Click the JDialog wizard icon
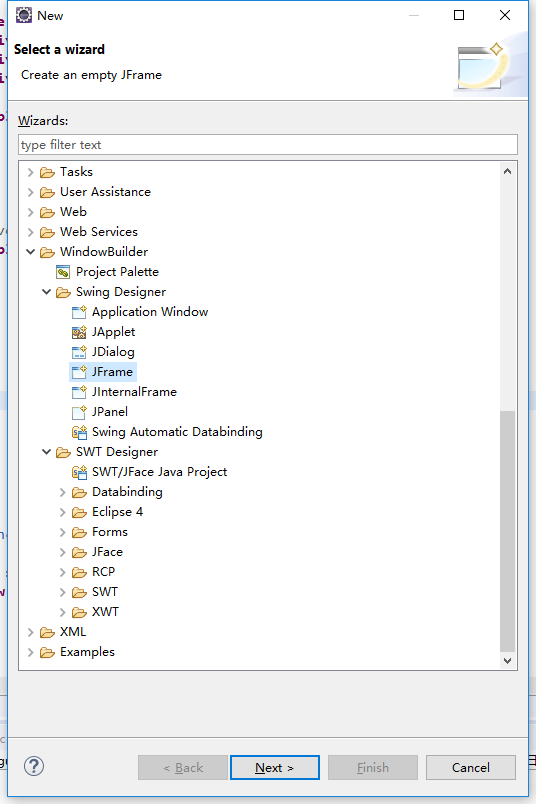Image resolution: width=536 pixels, height=804 pixels. pyautogui.click(x=79, y=352)
